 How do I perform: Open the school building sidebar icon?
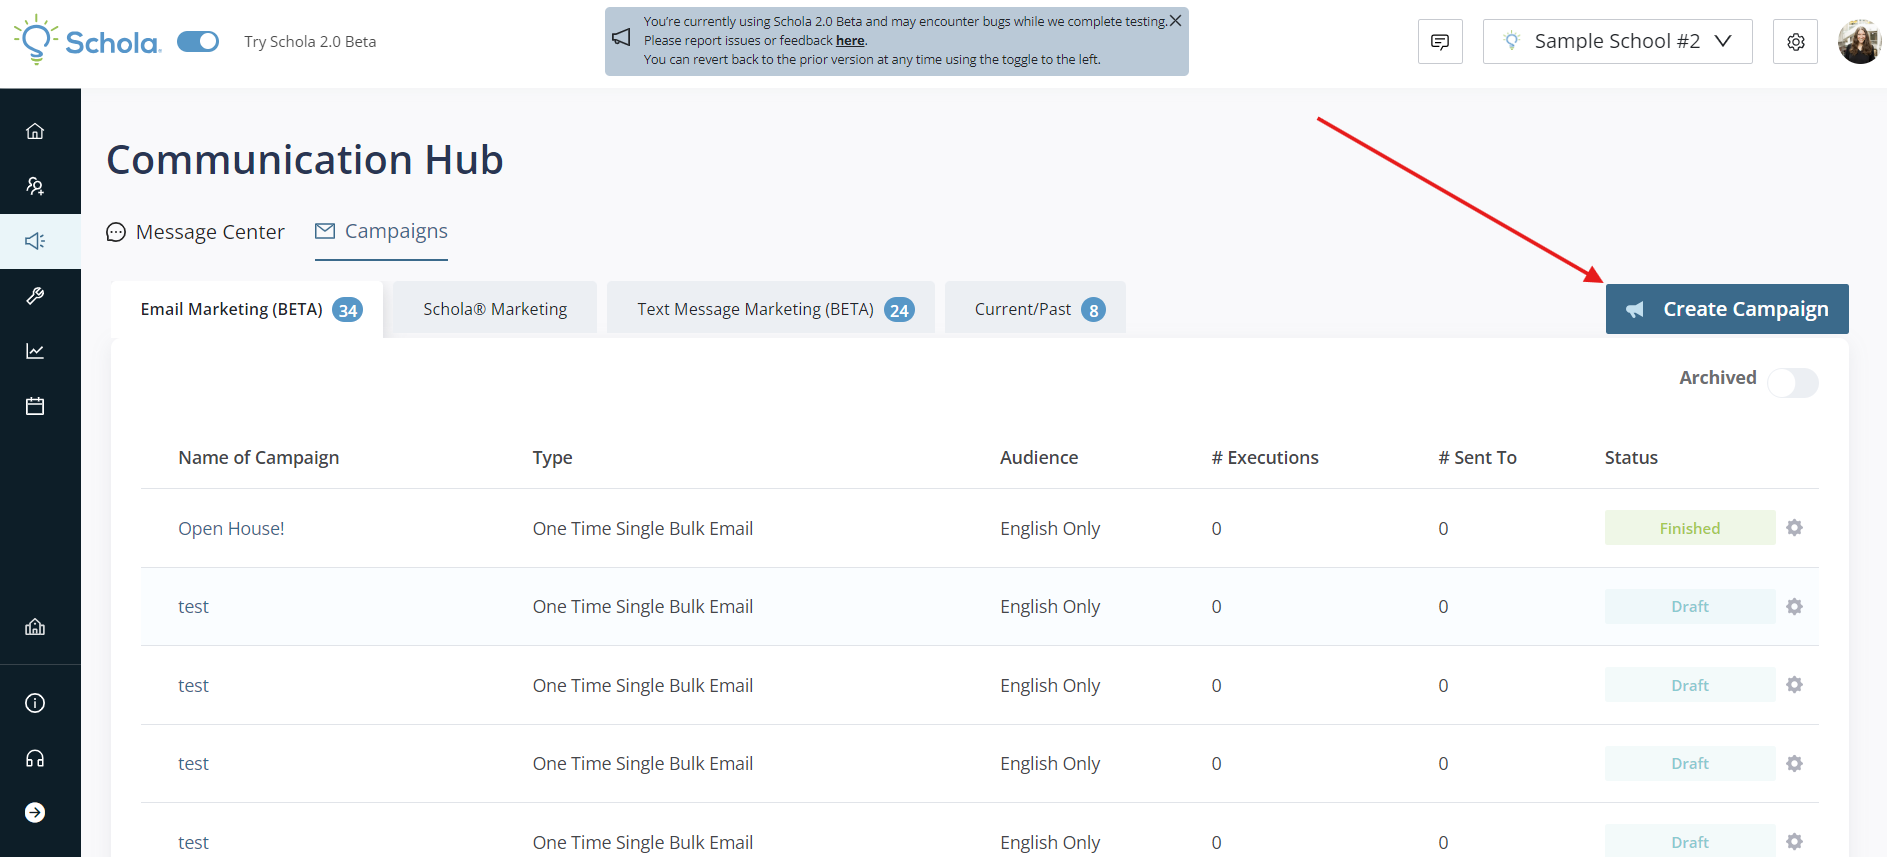(35, 627)
